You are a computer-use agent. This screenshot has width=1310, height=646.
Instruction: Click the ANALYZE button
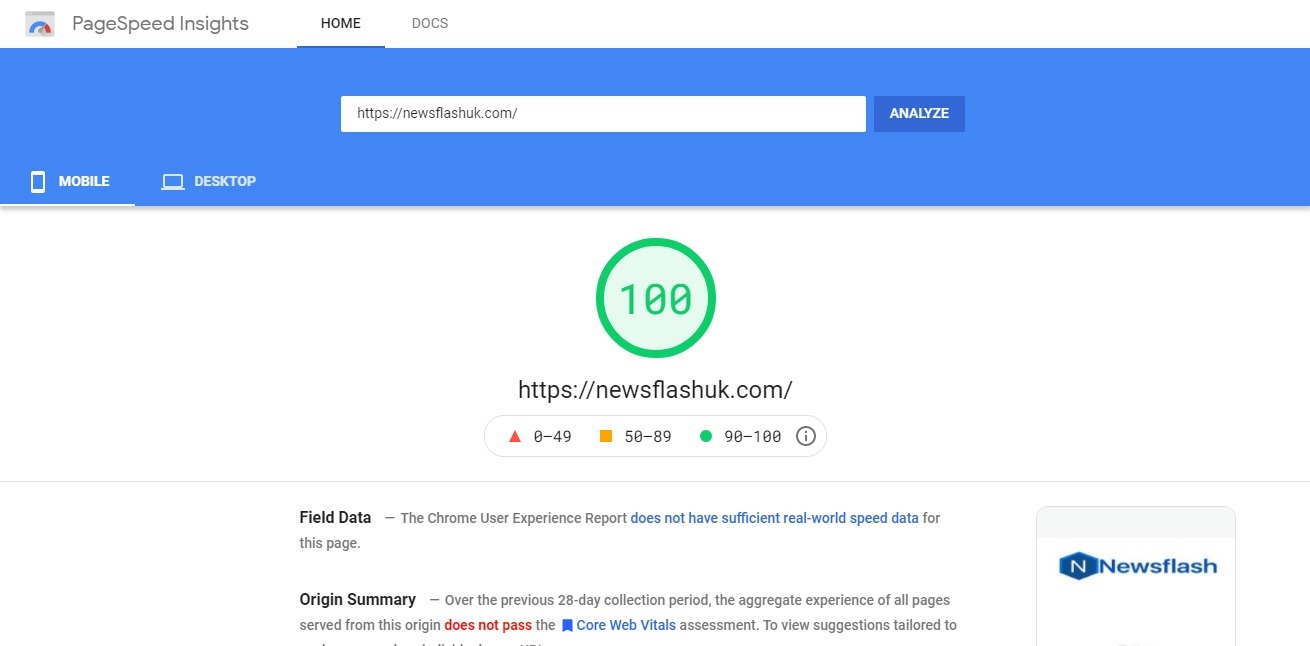[919, 114]
